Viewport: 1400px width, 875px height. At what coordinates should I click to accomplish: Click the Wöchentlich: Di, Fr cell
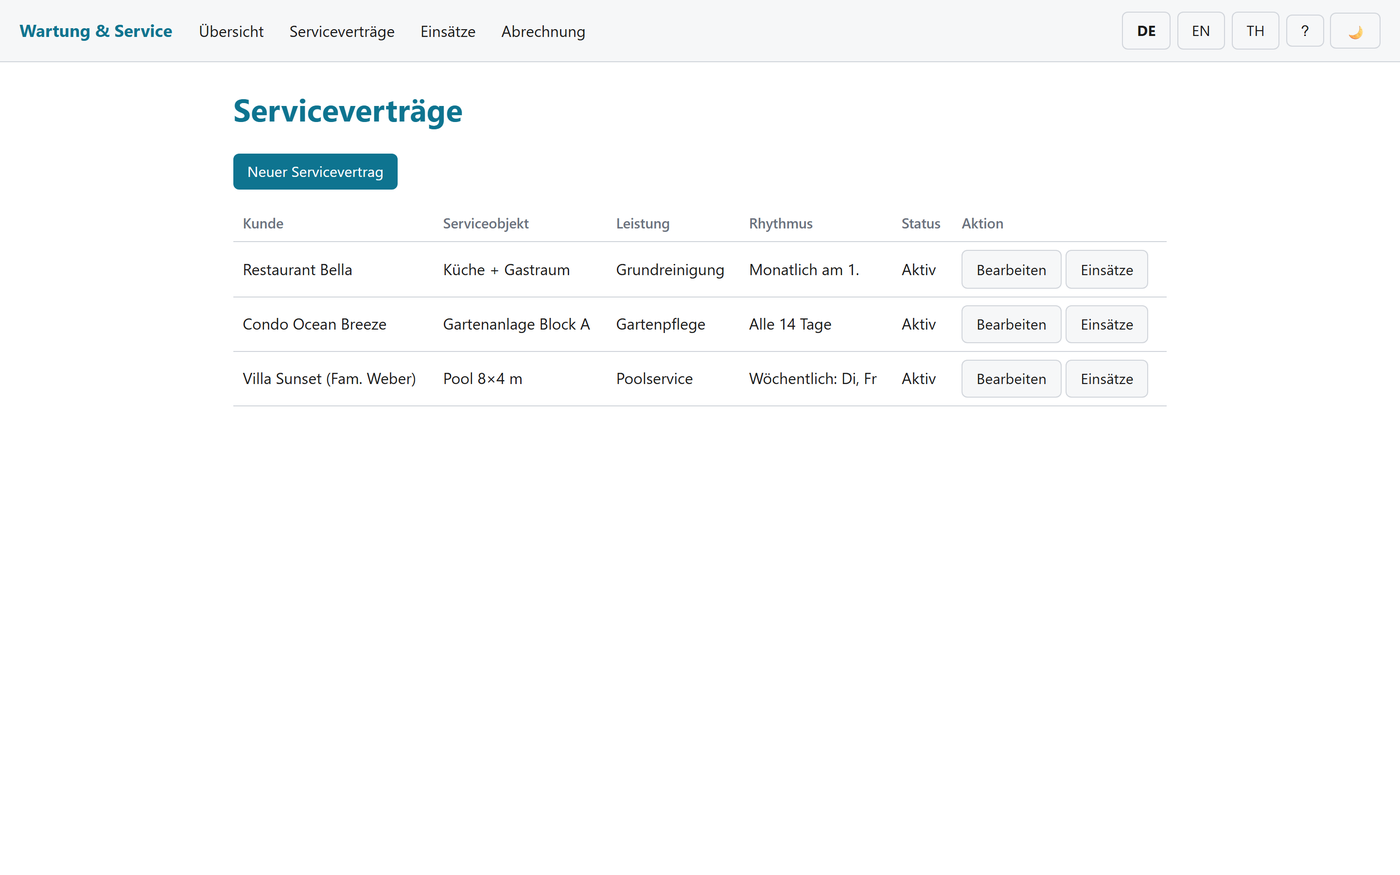click(813, 379)
